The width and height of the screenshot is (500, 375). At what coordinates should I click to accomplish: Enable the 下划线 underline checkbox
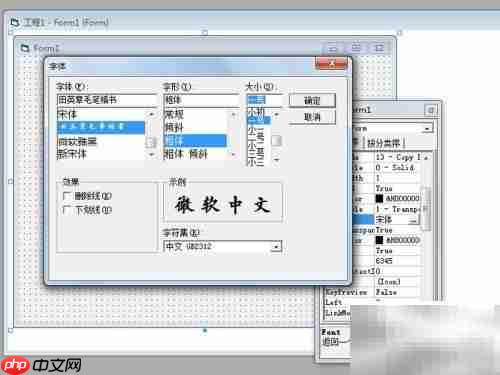(67, 210)
